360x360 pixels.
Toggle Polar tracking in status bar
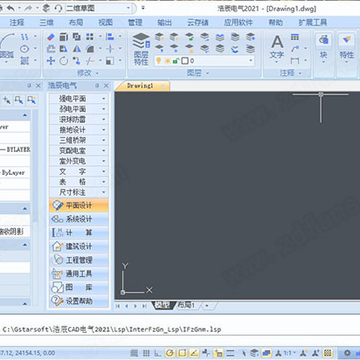[x=170, y=353]
